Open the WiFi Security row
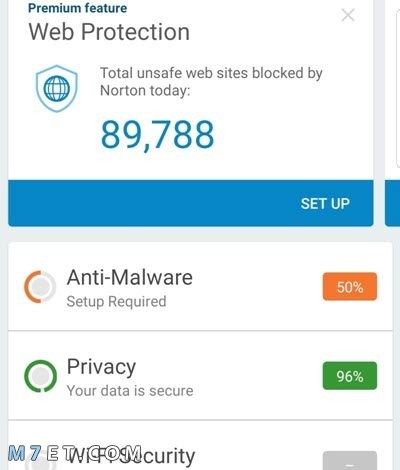This screenshot has height=470, width=400. coord(200,445)
